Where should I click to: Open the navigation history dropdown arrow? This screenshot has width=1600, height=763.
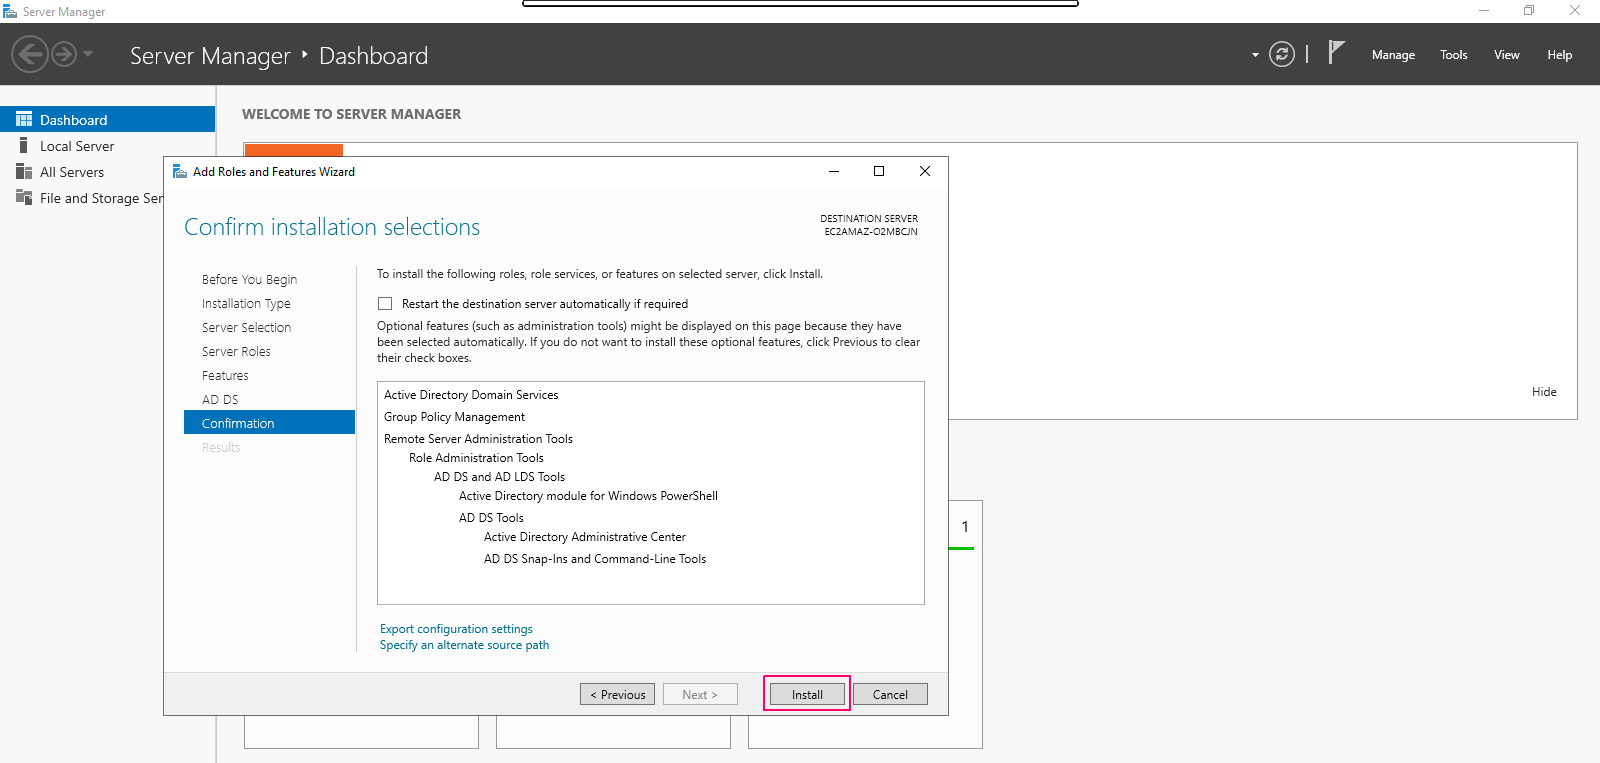click(88, 54)
